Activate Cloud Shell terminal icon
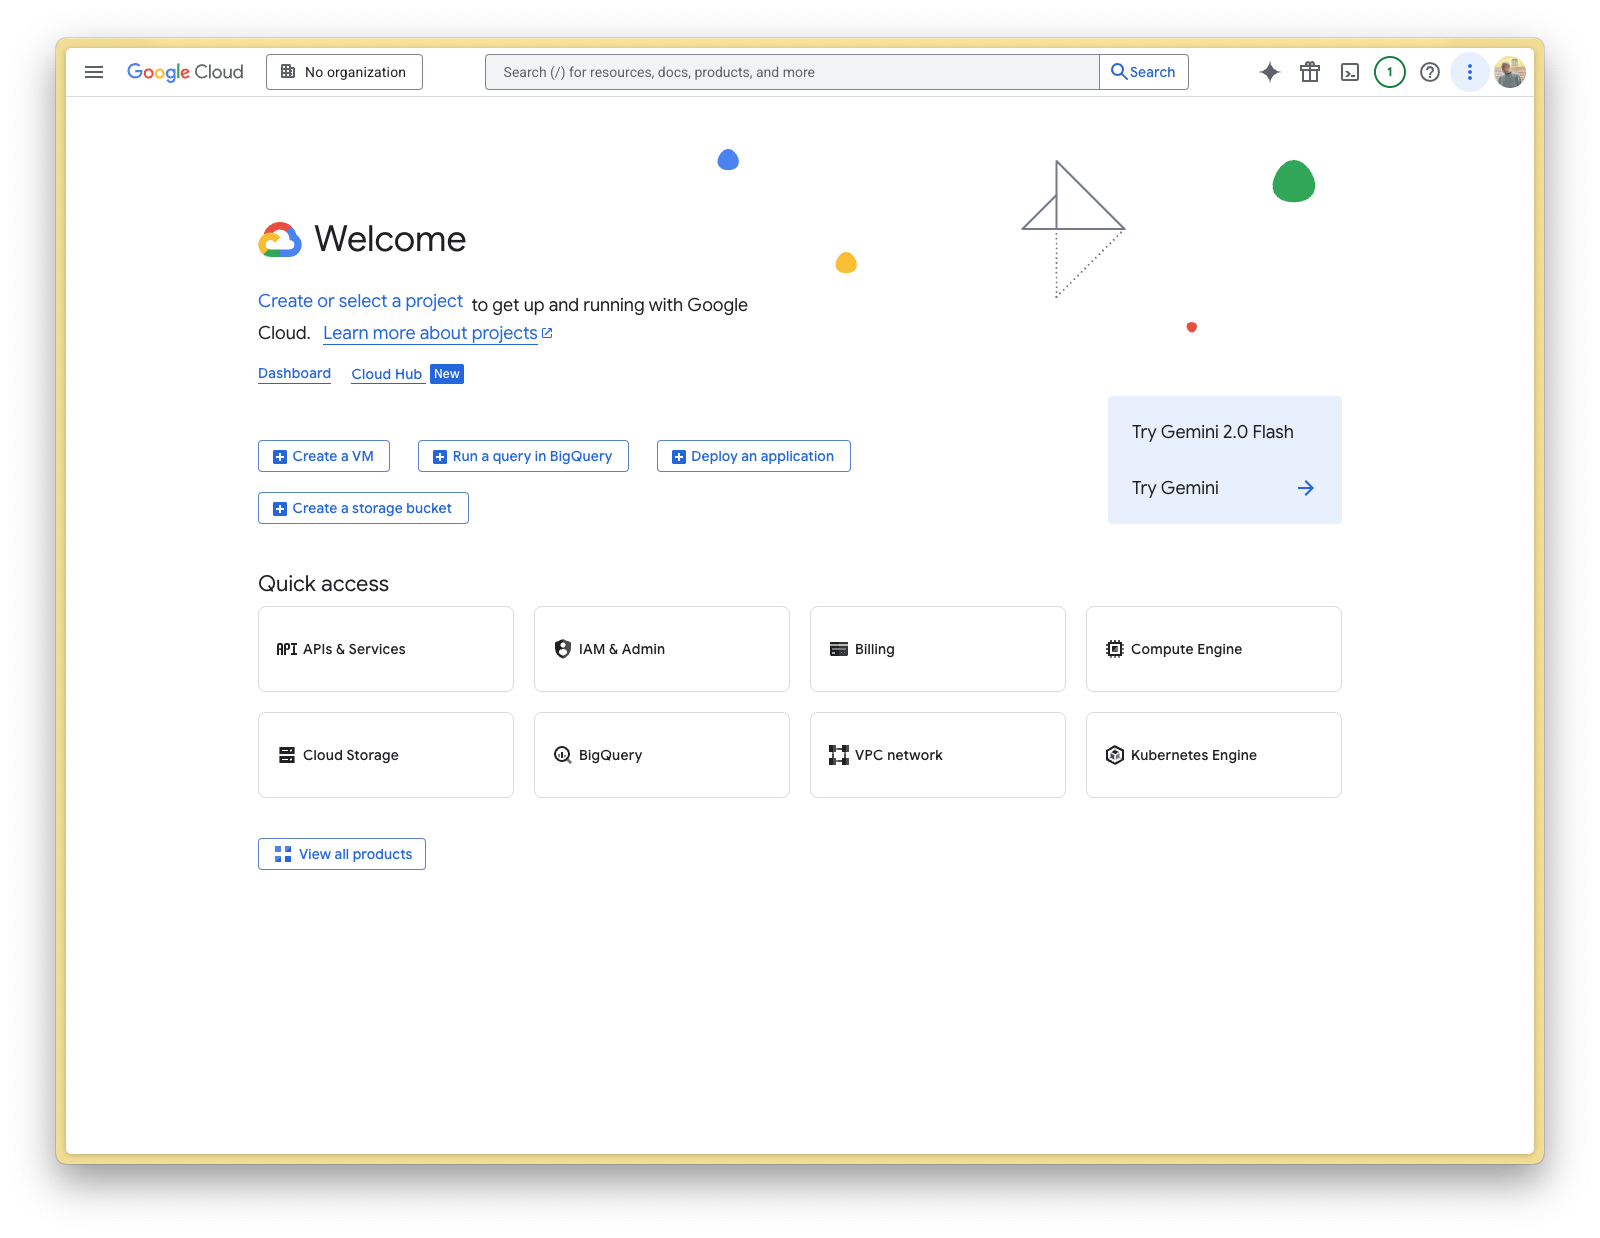This screenshot has height=1238, width=1600. (x=1350, y=71)
